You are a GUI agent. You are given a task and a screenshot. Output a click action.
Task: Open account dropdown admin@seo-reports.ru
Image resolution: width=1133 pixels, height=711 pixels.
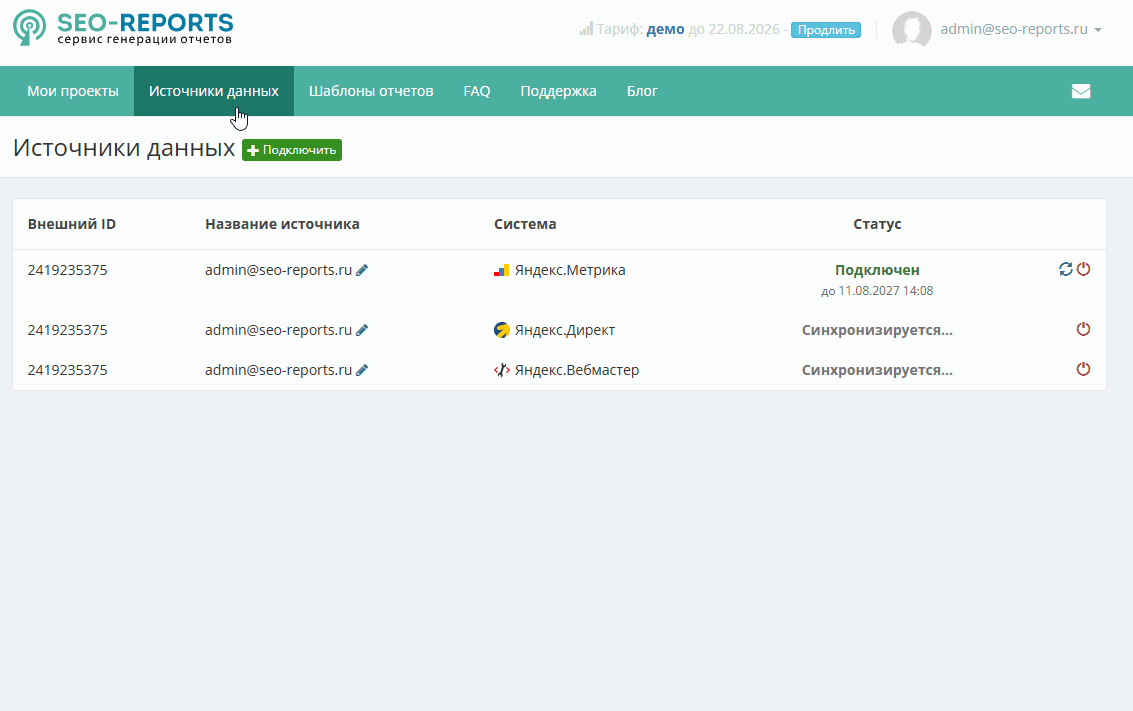(x=1020, y=29)
